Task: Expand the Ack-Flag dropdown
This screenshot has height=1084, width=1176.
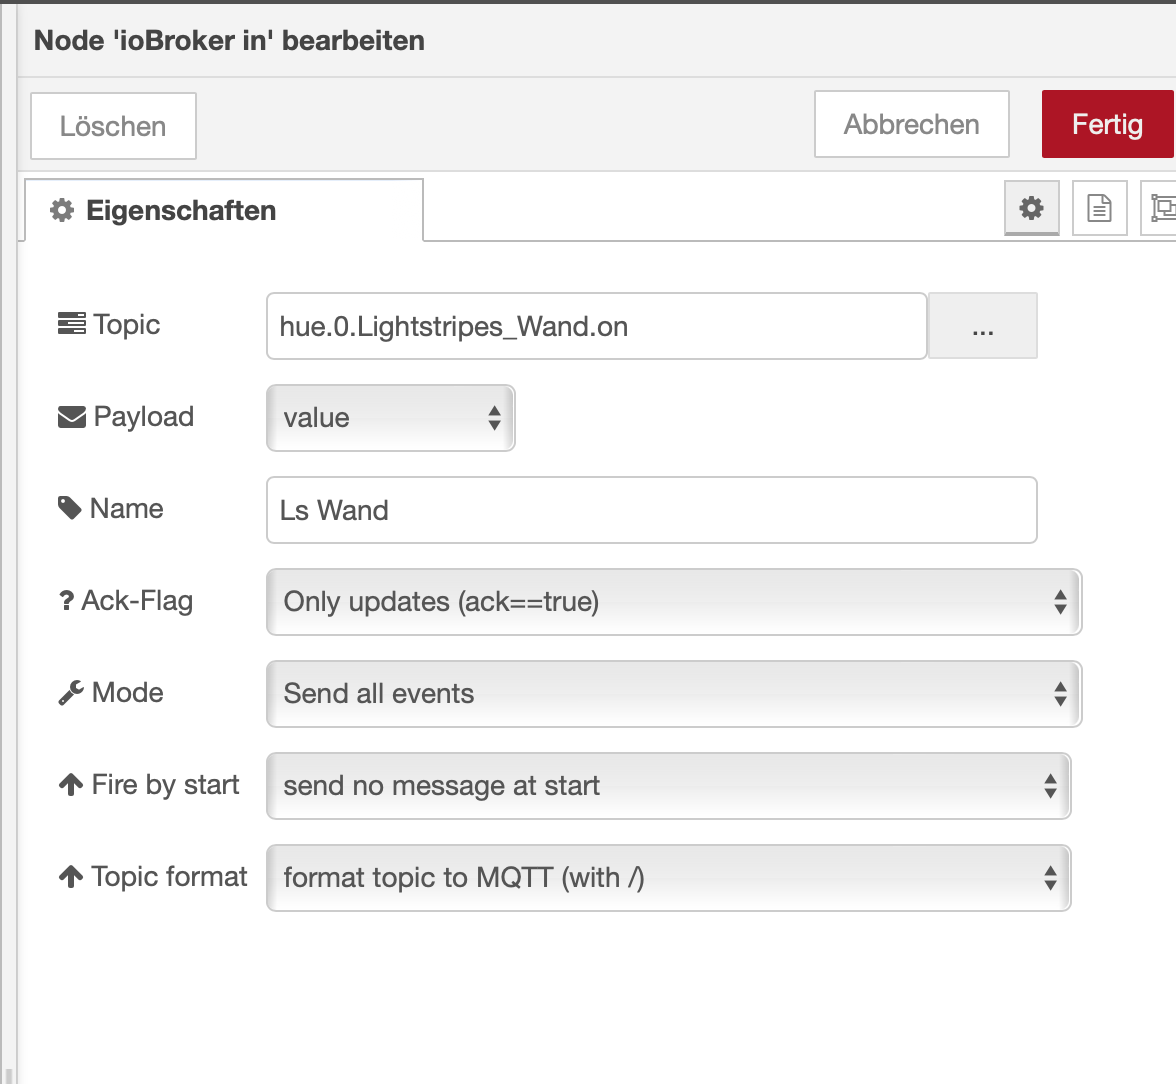Action: pos(673,602)
